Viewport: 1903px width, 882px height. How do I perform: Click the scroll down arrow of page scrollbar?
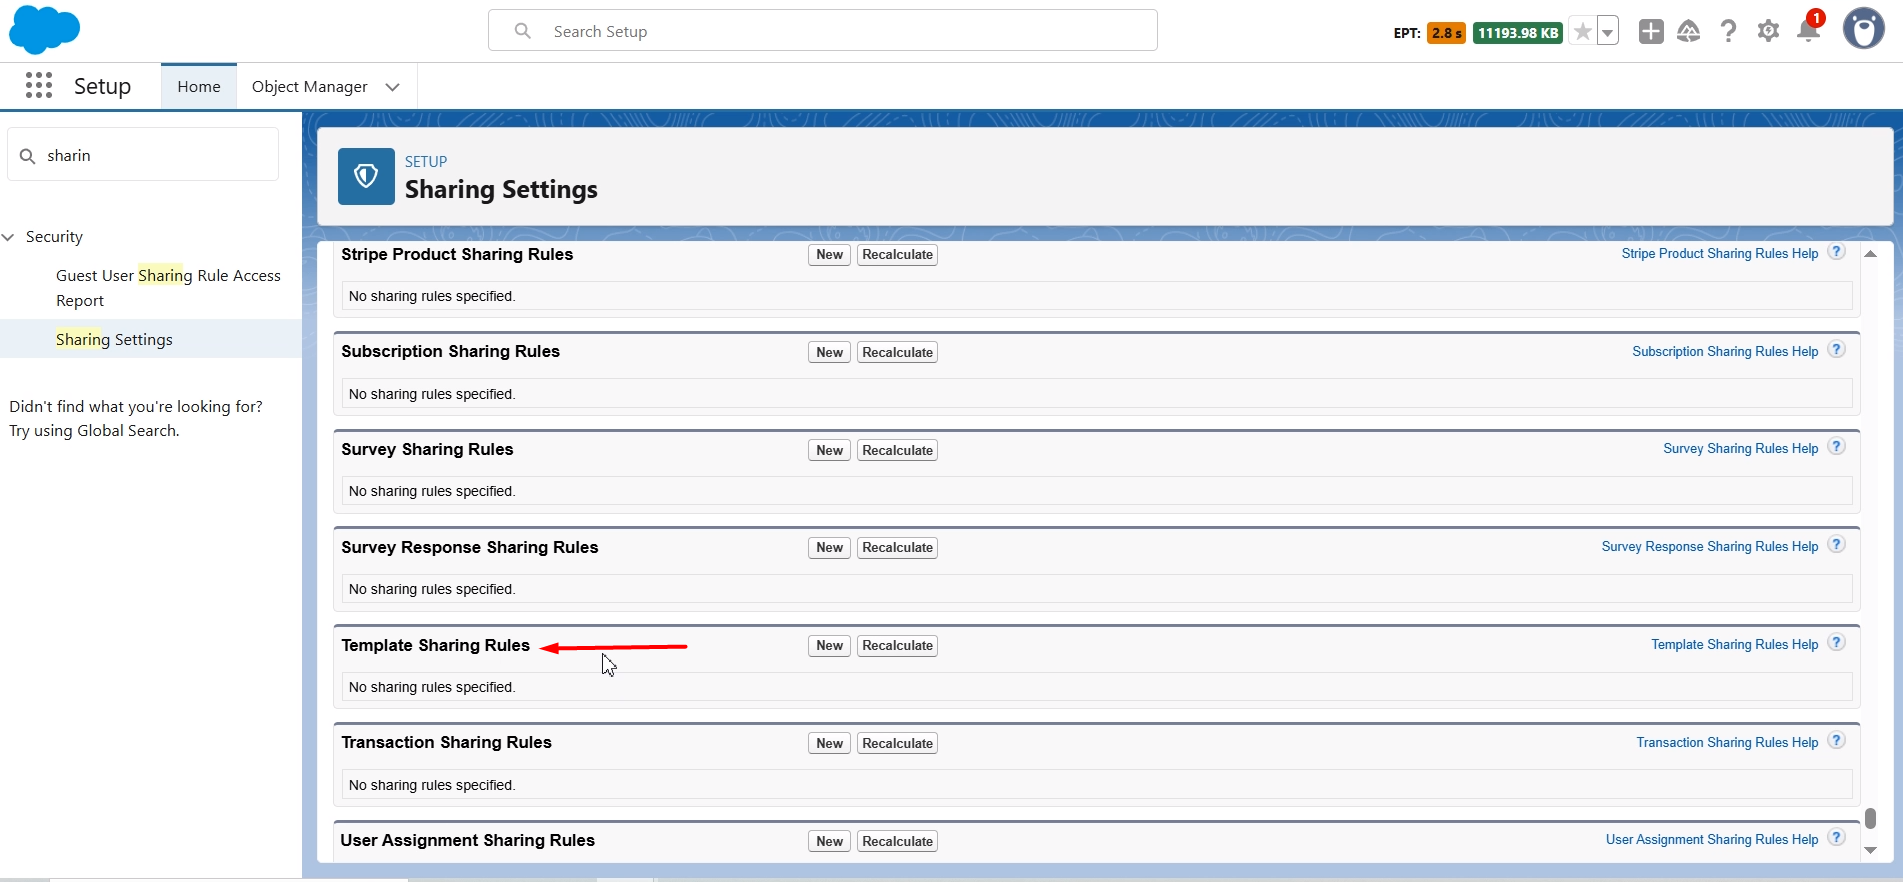tap(1870, 850)
